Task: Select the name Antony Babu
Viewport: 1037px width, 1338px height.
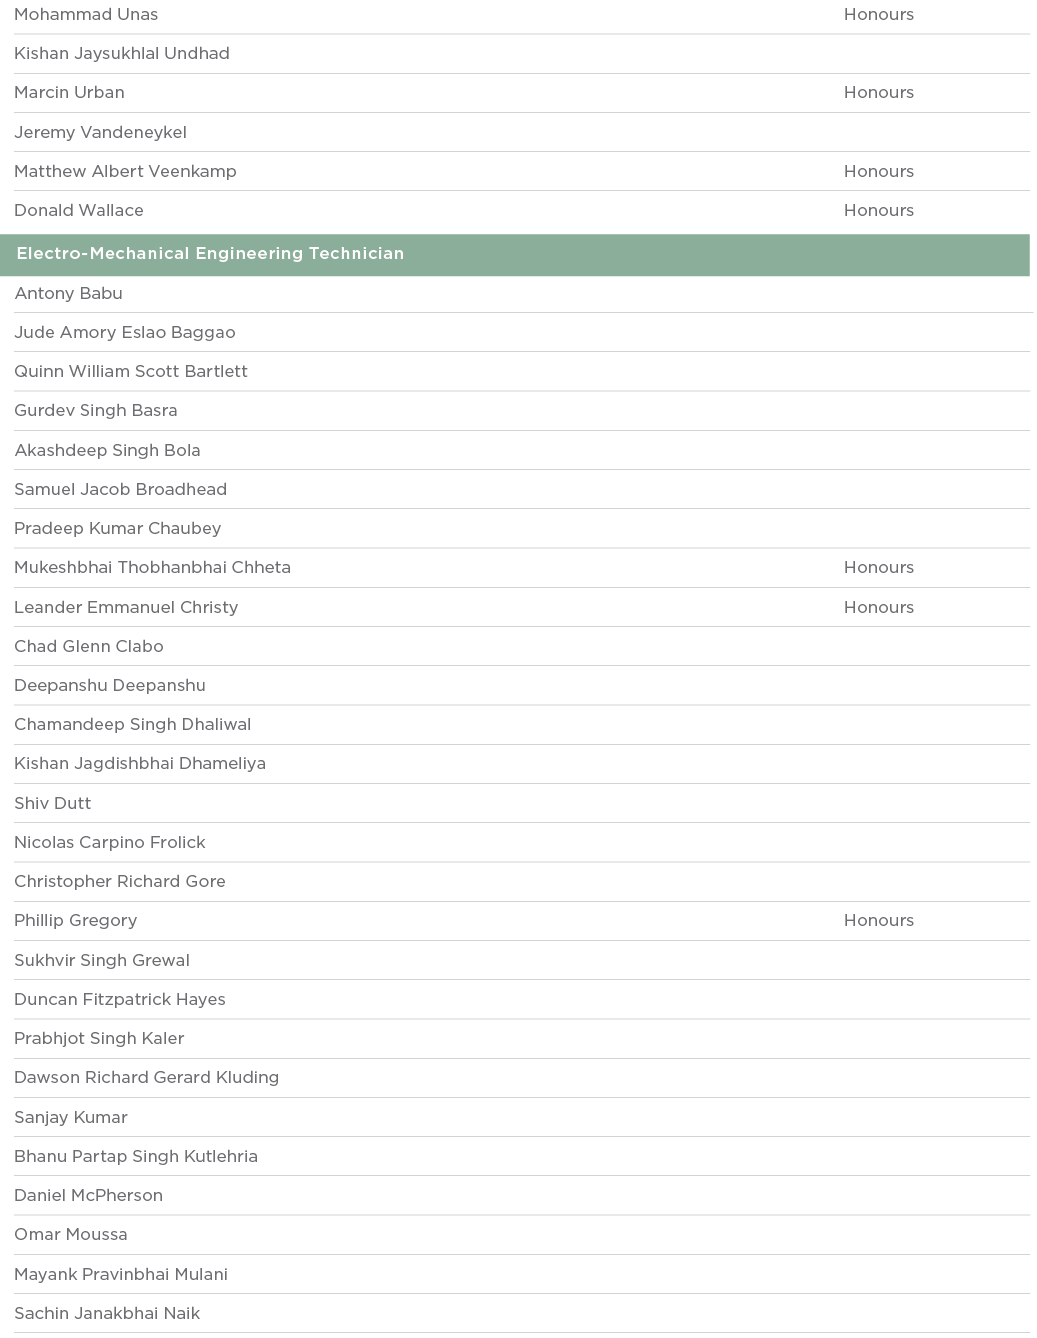Action: [x=69, y=294]
